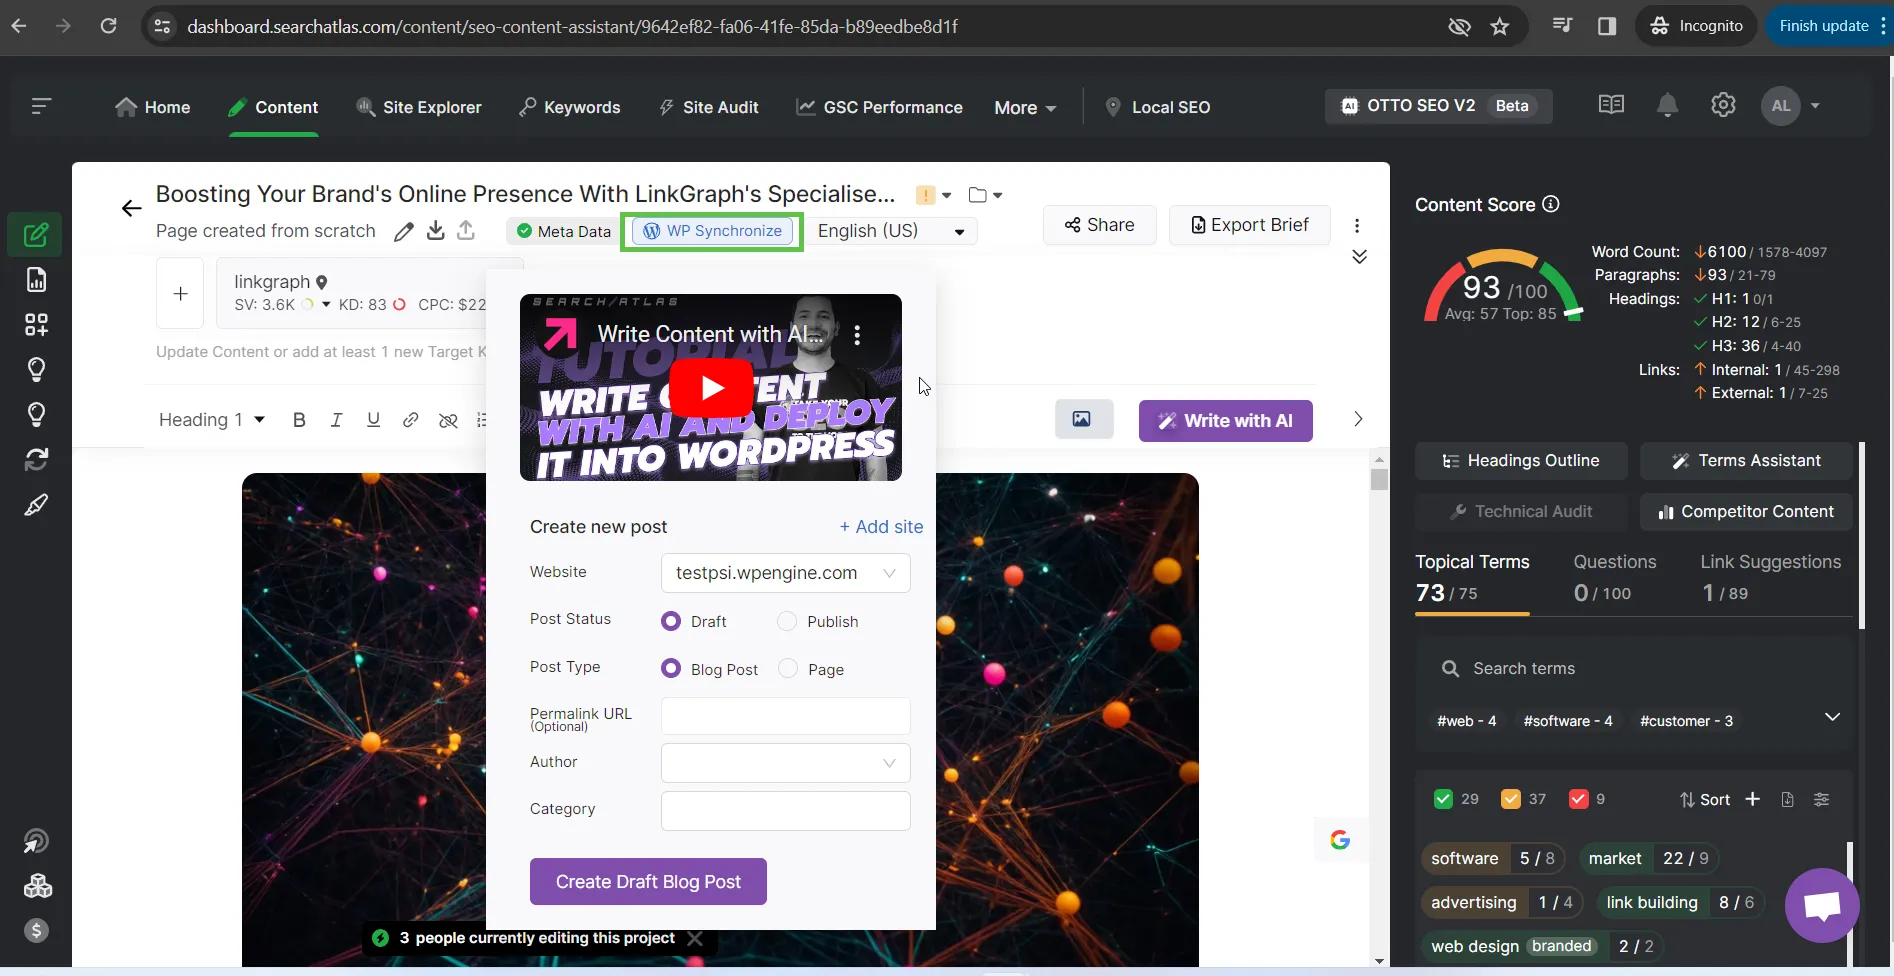The image size is (1894, 976).
Task: Open the Author dropdown
Action: [786, 763]
